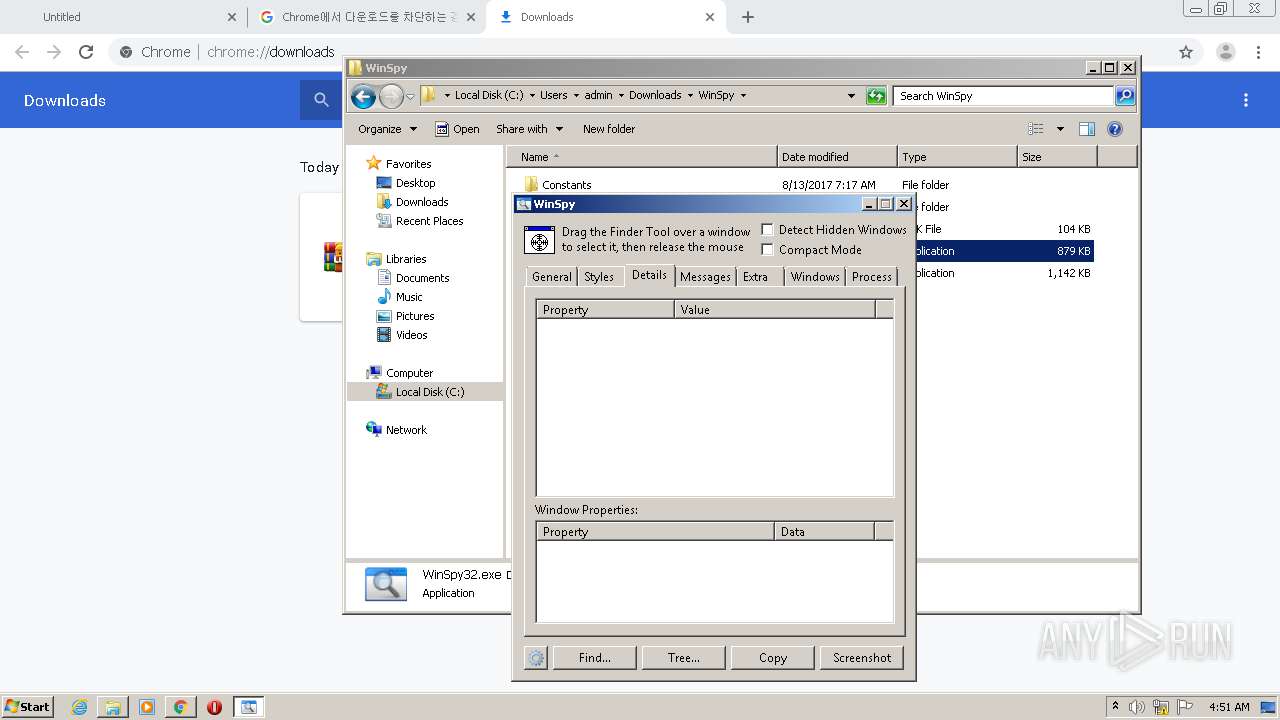Open Music library
This screenshot has height=720, width=1280.
tap(409, 297)
